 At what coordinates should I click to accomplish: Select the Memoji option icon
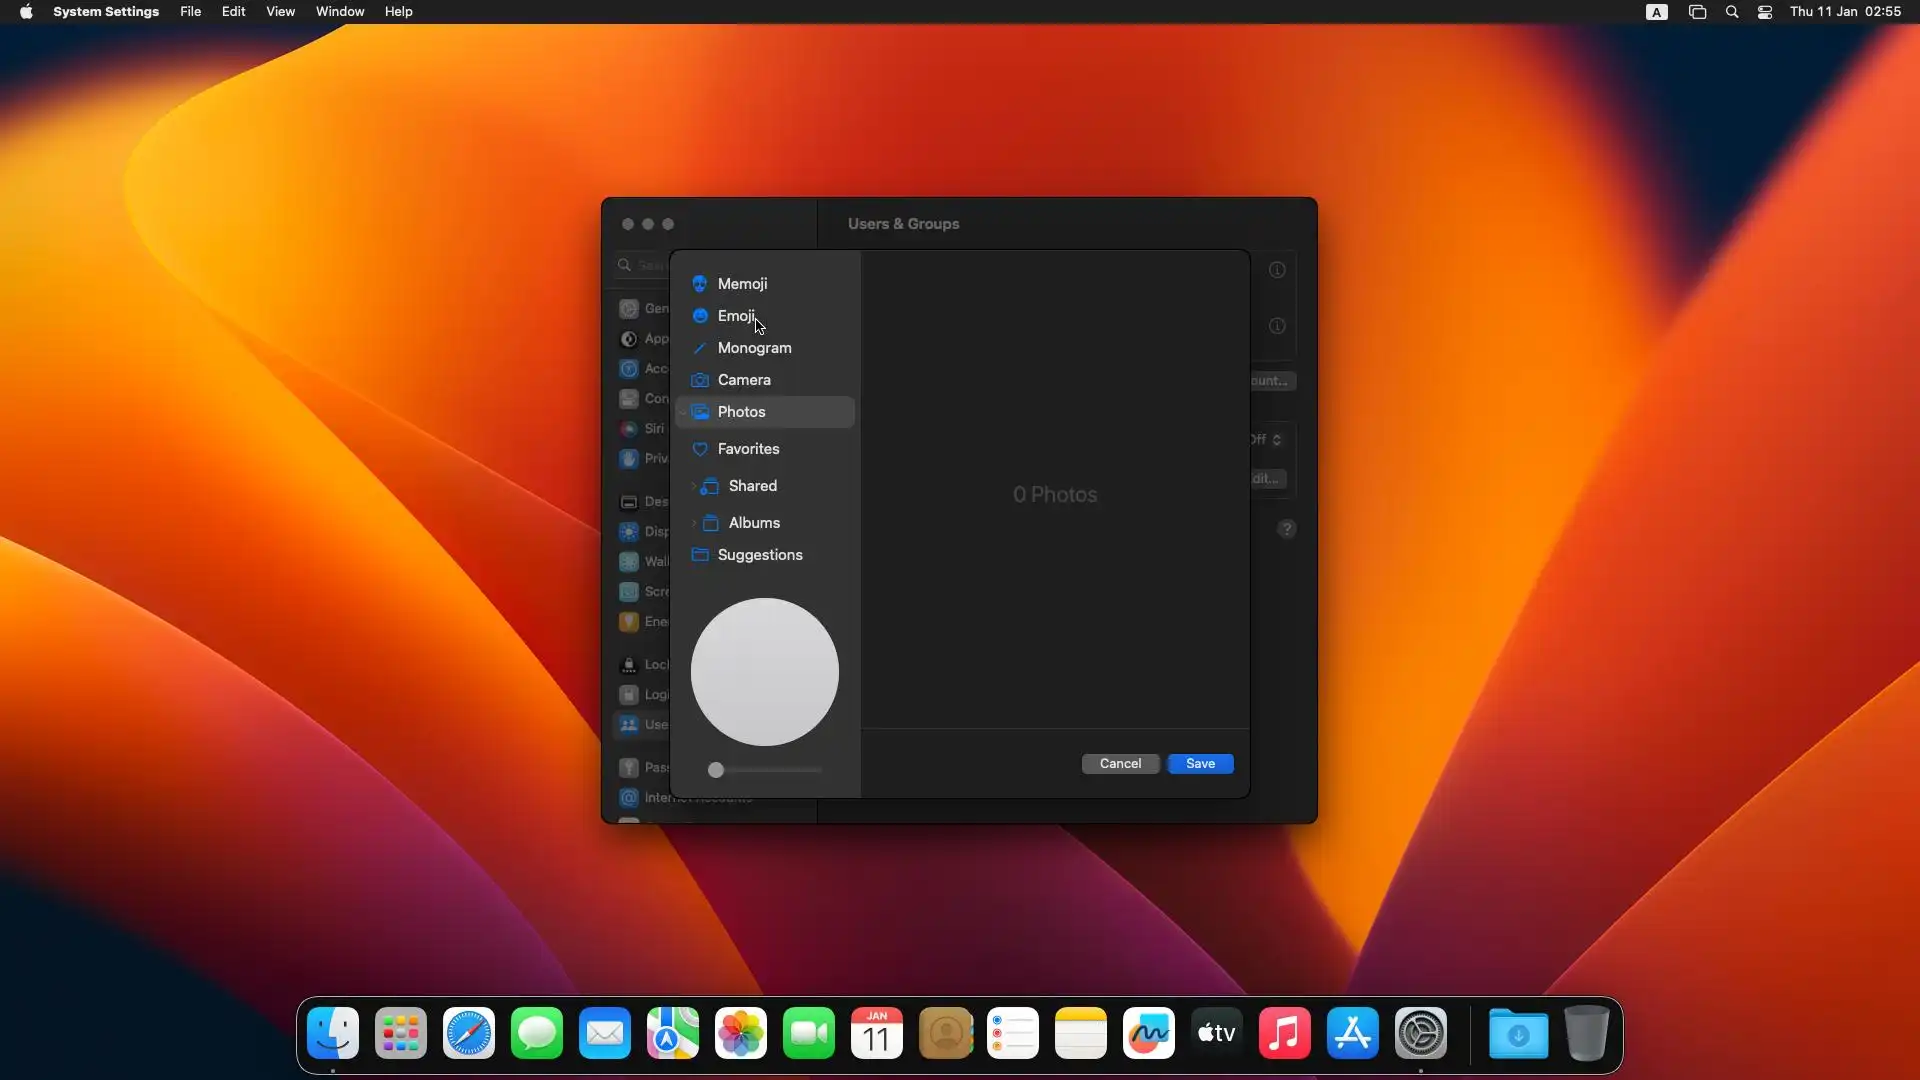[x=700, y=284]
